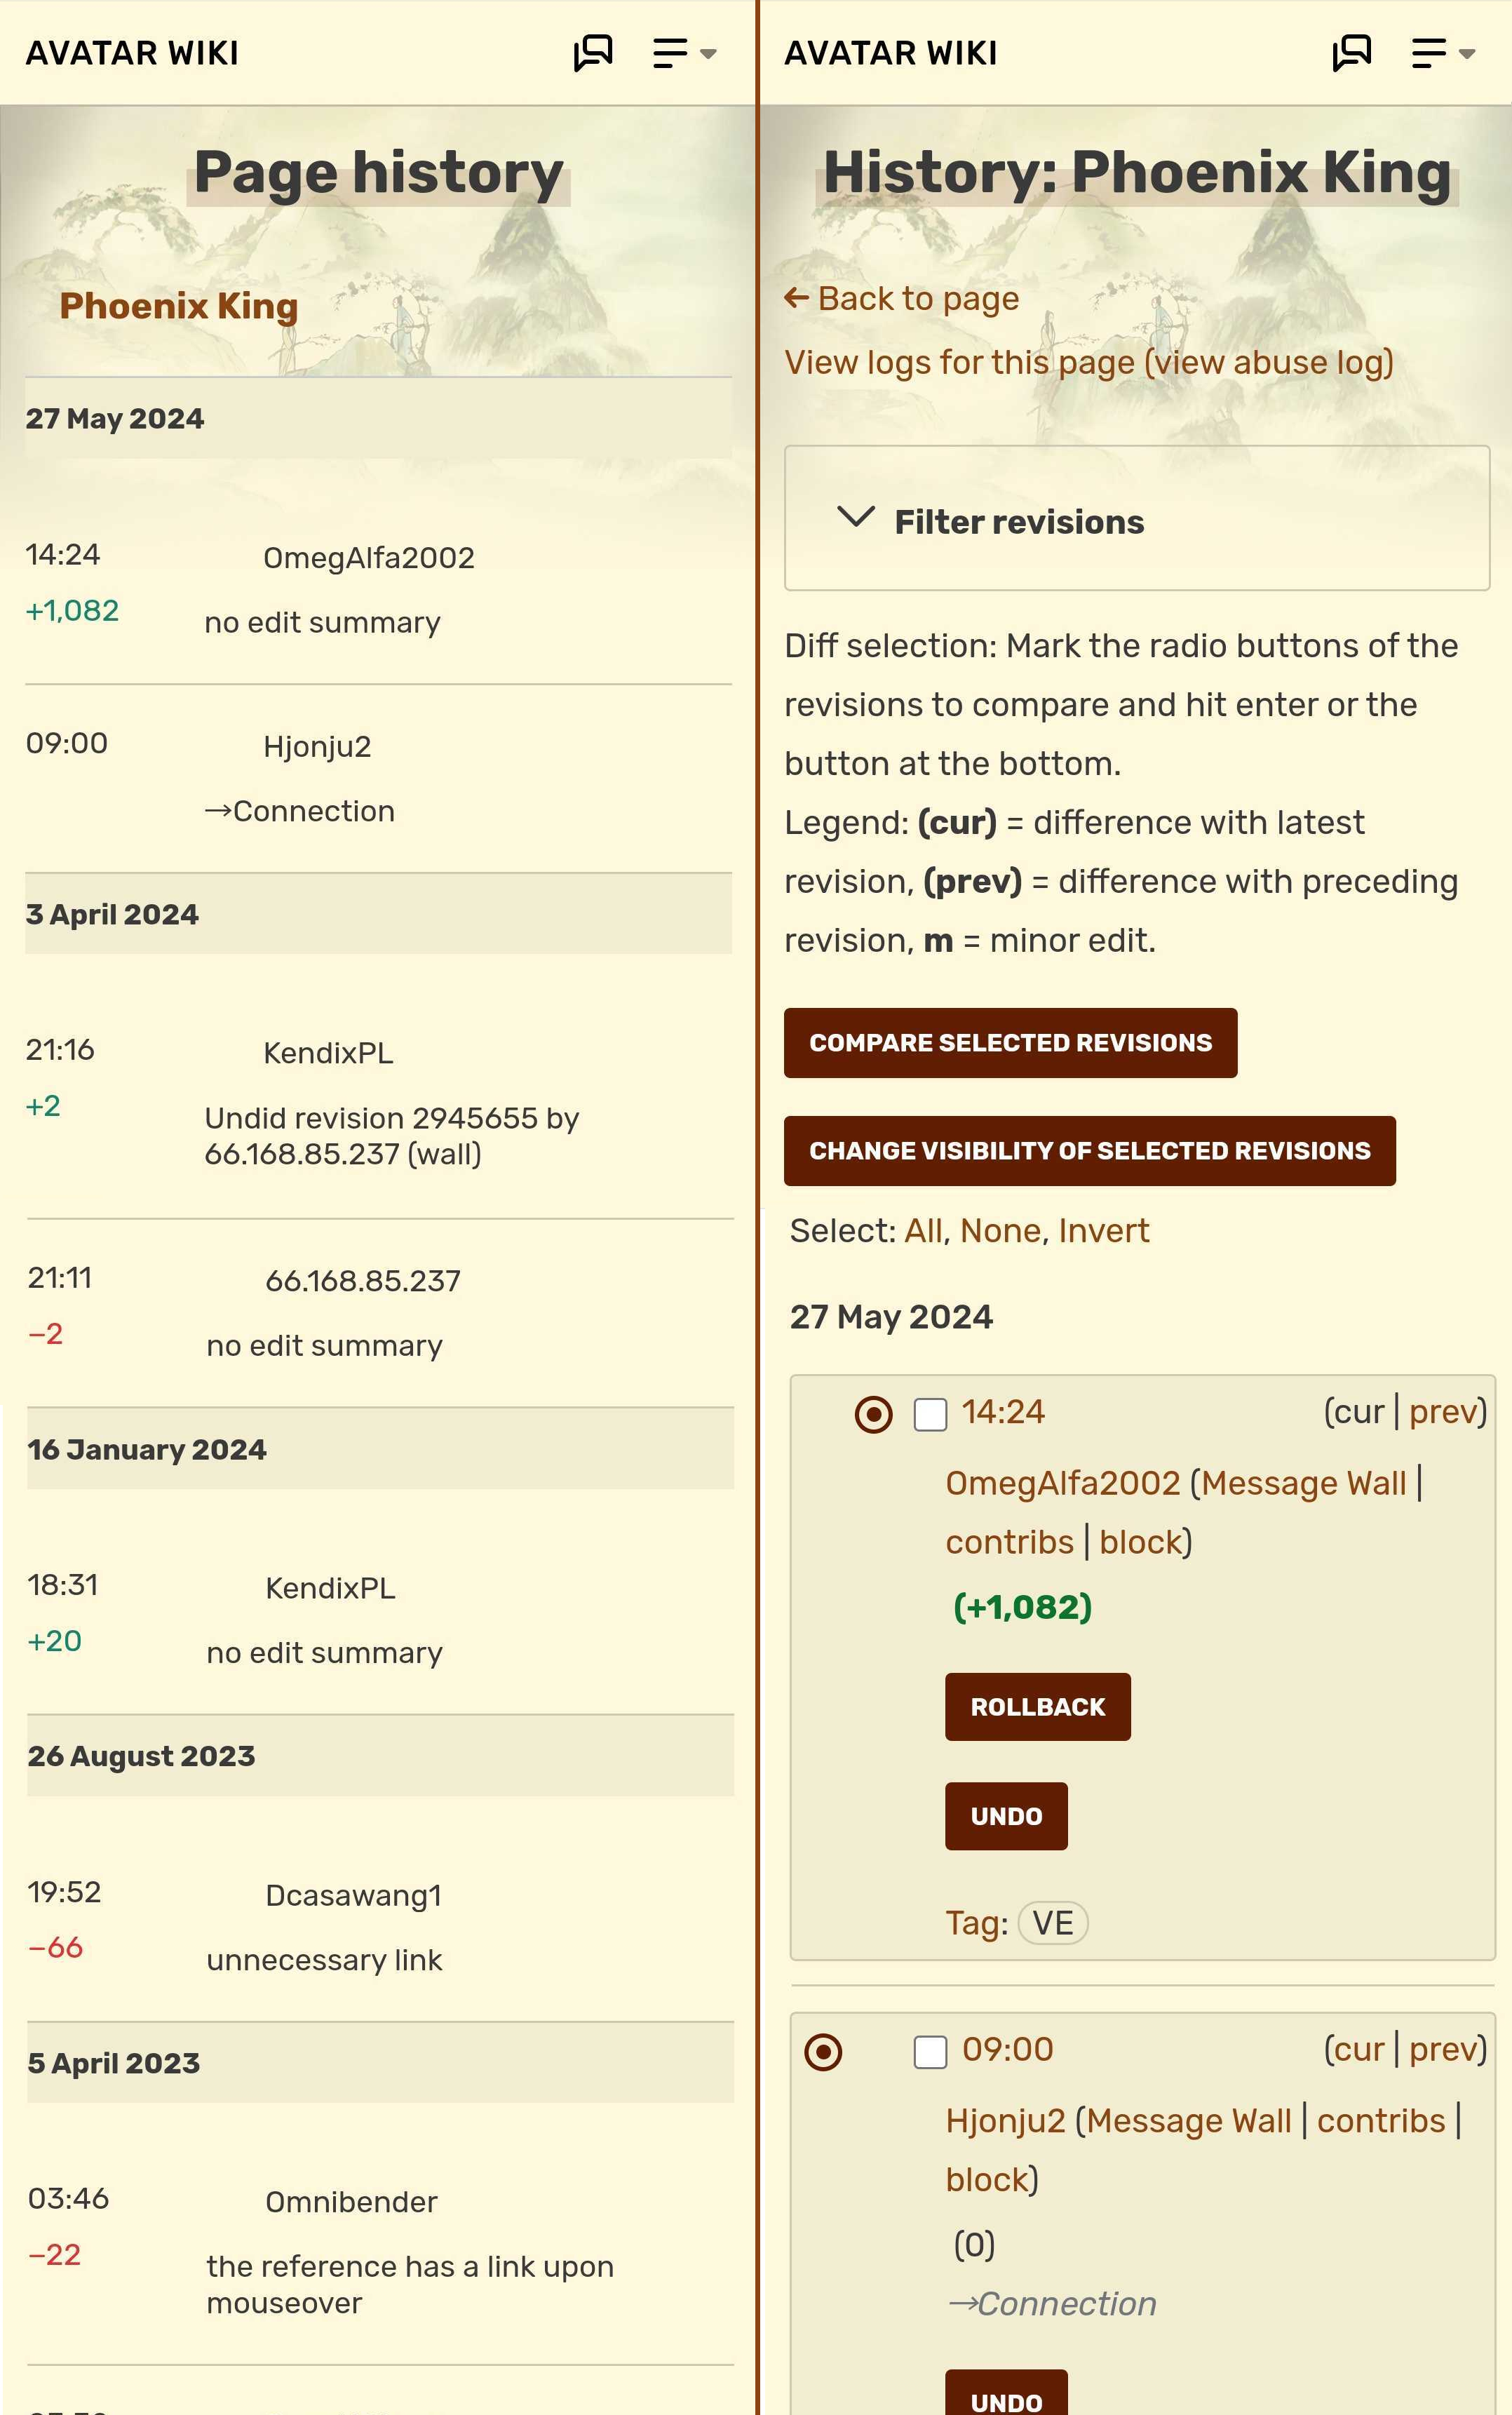Open OmegAlfa2002's Message Wall link
The image size is (1512, 2415).
(x=1303, y=1483)
